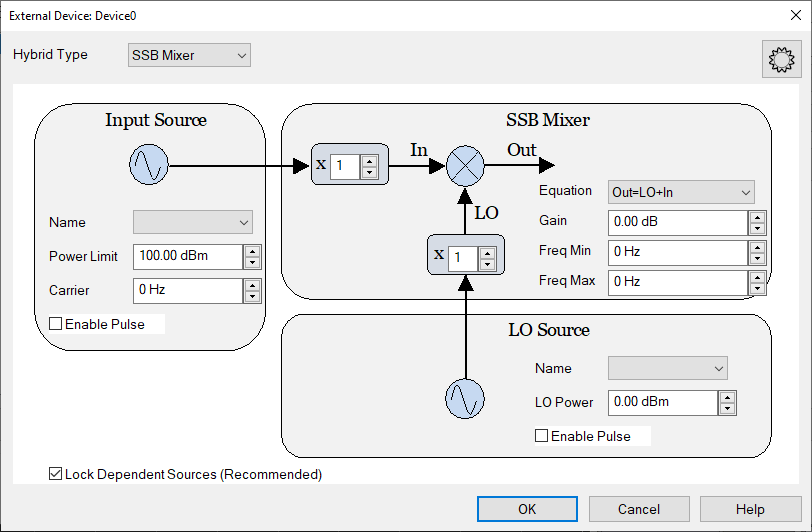Click the SSB mixer circle symbol
The width and height of the screenshot is (812, 532).
tap(465, 166)
